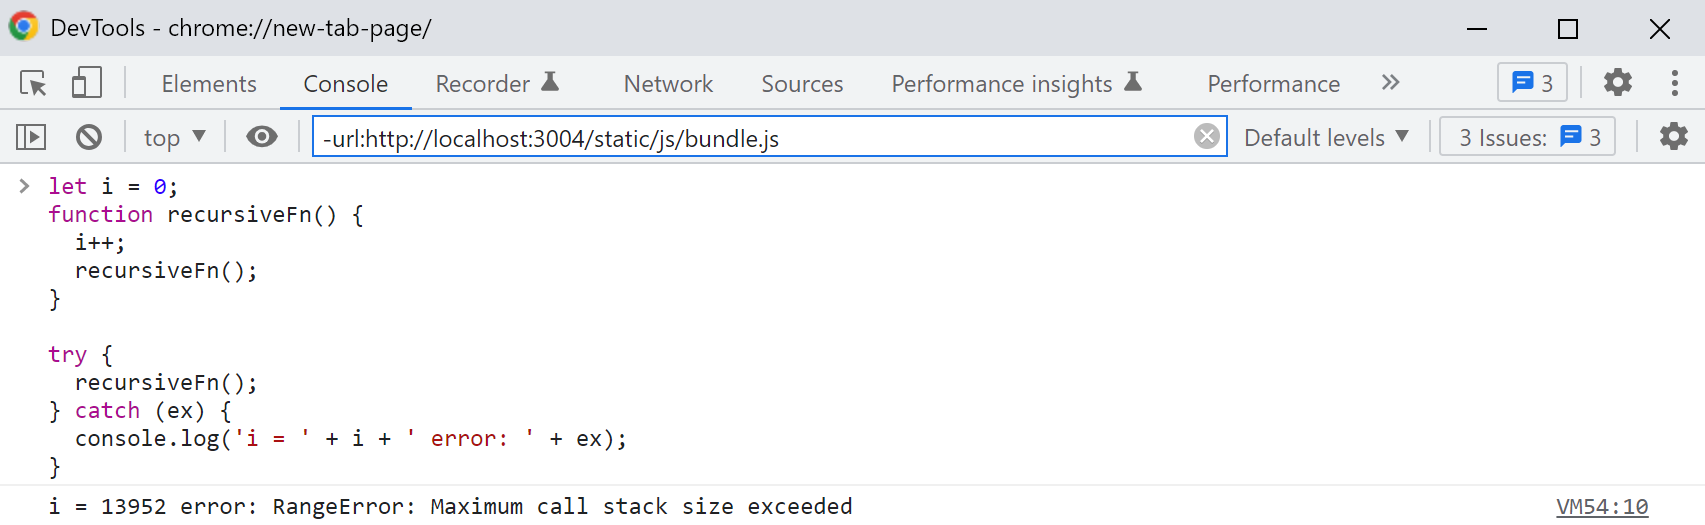Open DevTools main settings gear
The image size is (1705, 525).
tap(1617, 83)
